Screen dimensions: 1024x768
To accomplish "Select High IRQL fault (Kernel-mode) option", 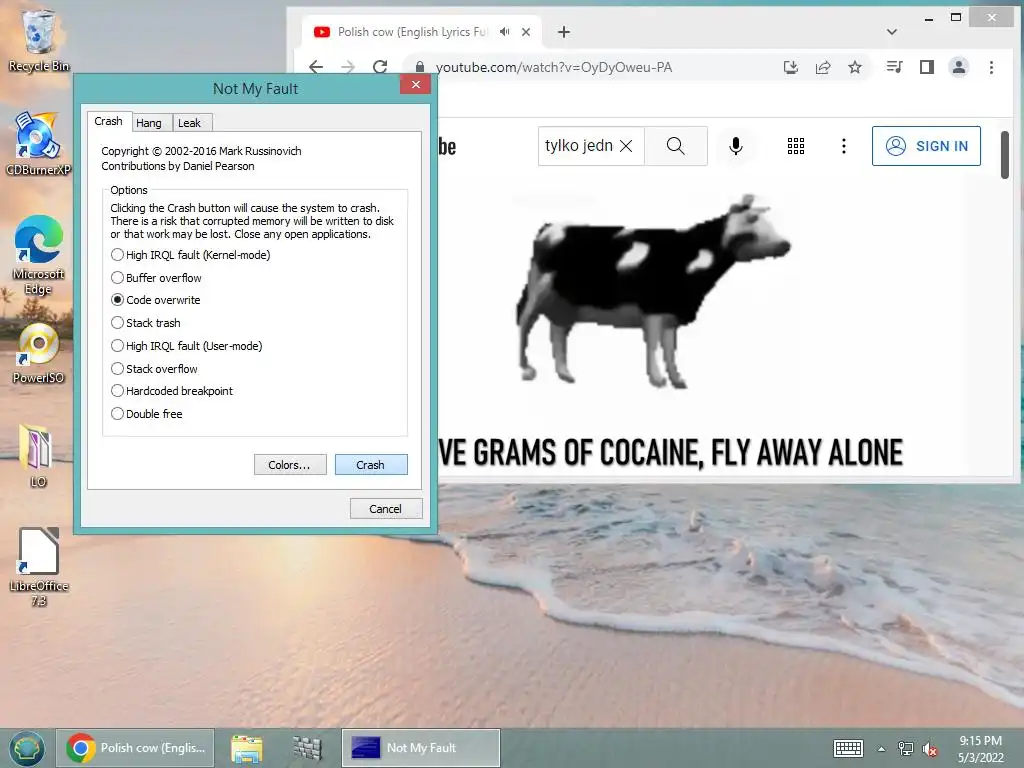I will click(190, 255).
